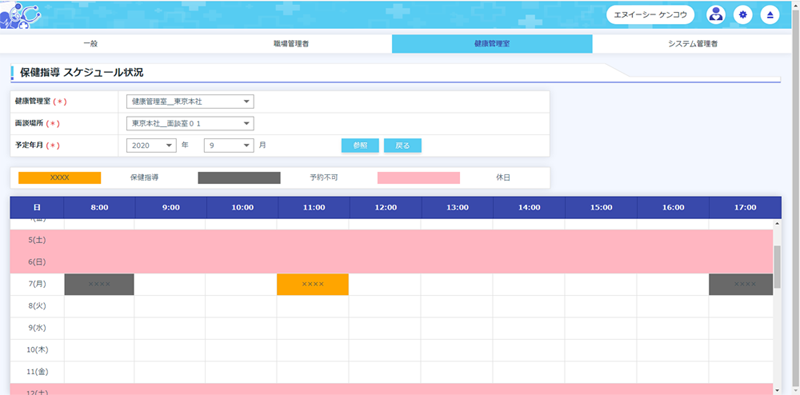Open the year 2020 dropdown
Viewport: 800px width, 395px height.
pos(151,145)
